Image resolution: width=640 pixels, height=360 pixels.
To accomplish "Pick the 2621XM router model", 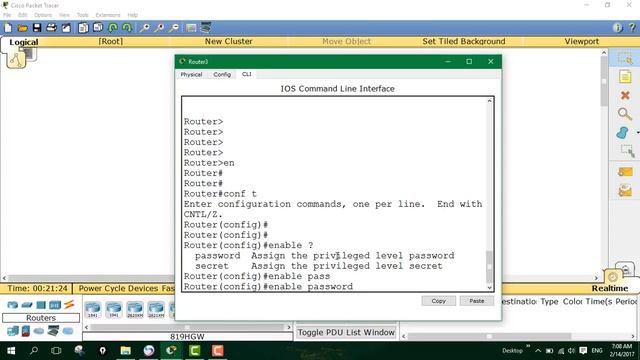I will pyautogui.click(x=156, y=309).
